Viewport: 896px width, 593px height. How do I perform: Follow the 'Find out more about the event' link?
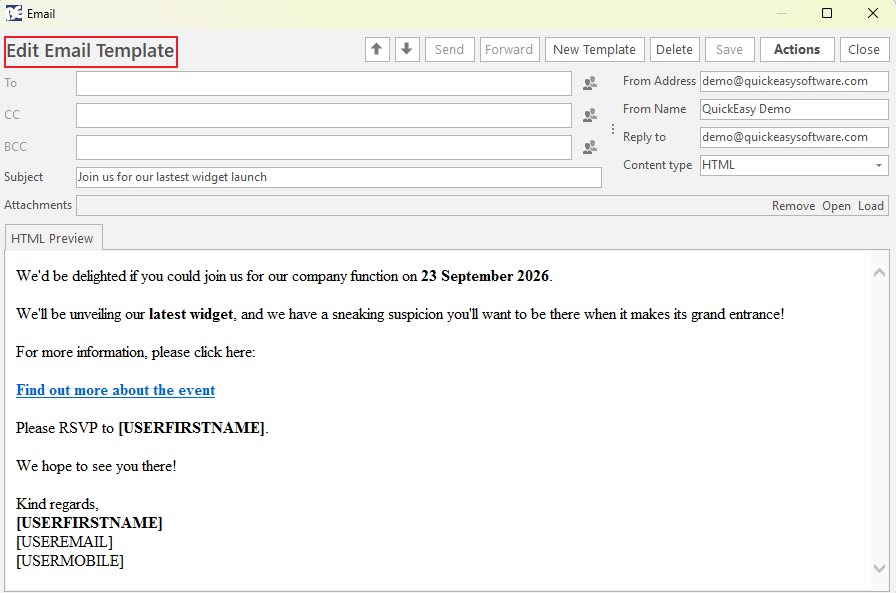click(115, 390)
